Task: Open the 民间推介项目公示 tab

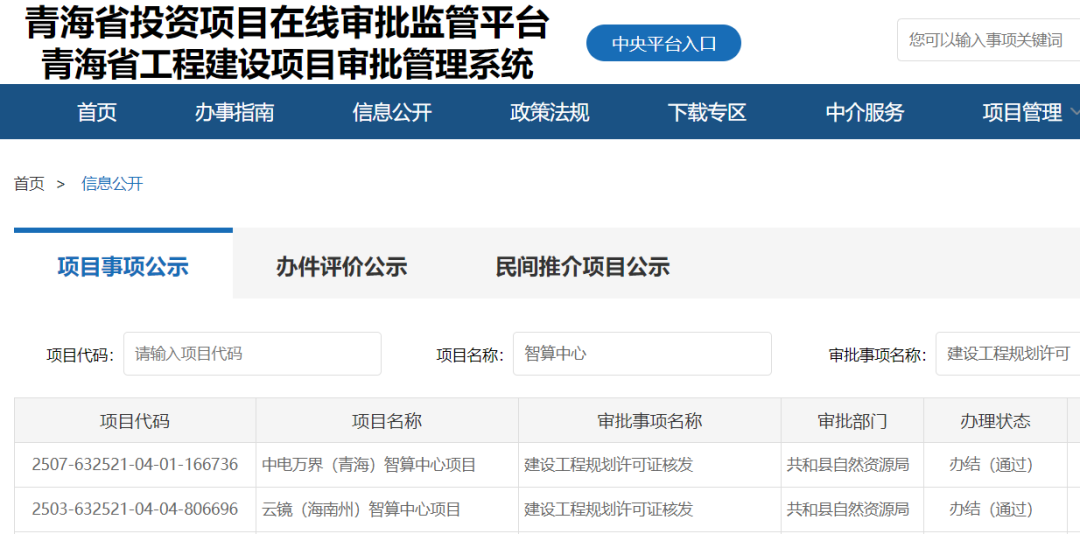Action: 582,267
